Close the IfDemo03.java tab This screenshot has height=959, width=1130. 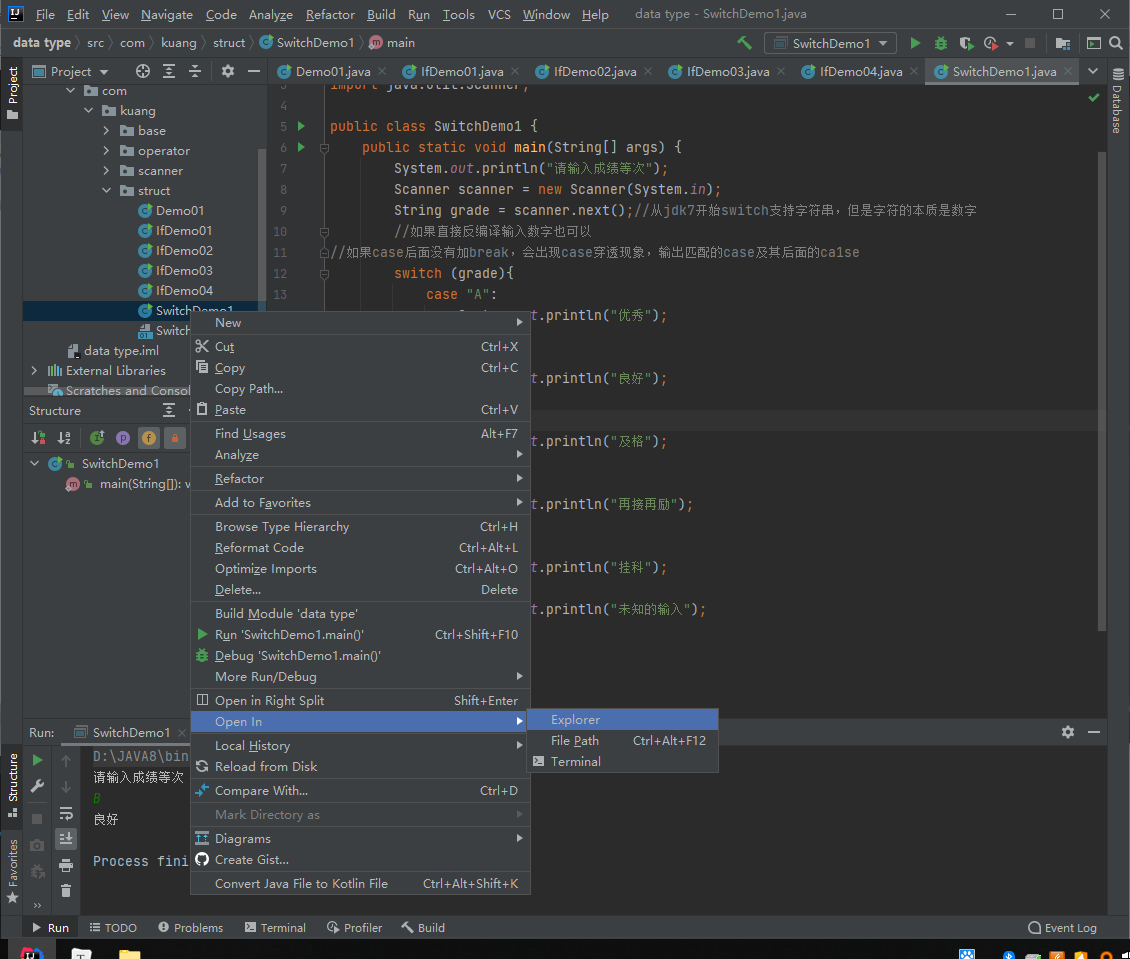click(781, 71)
